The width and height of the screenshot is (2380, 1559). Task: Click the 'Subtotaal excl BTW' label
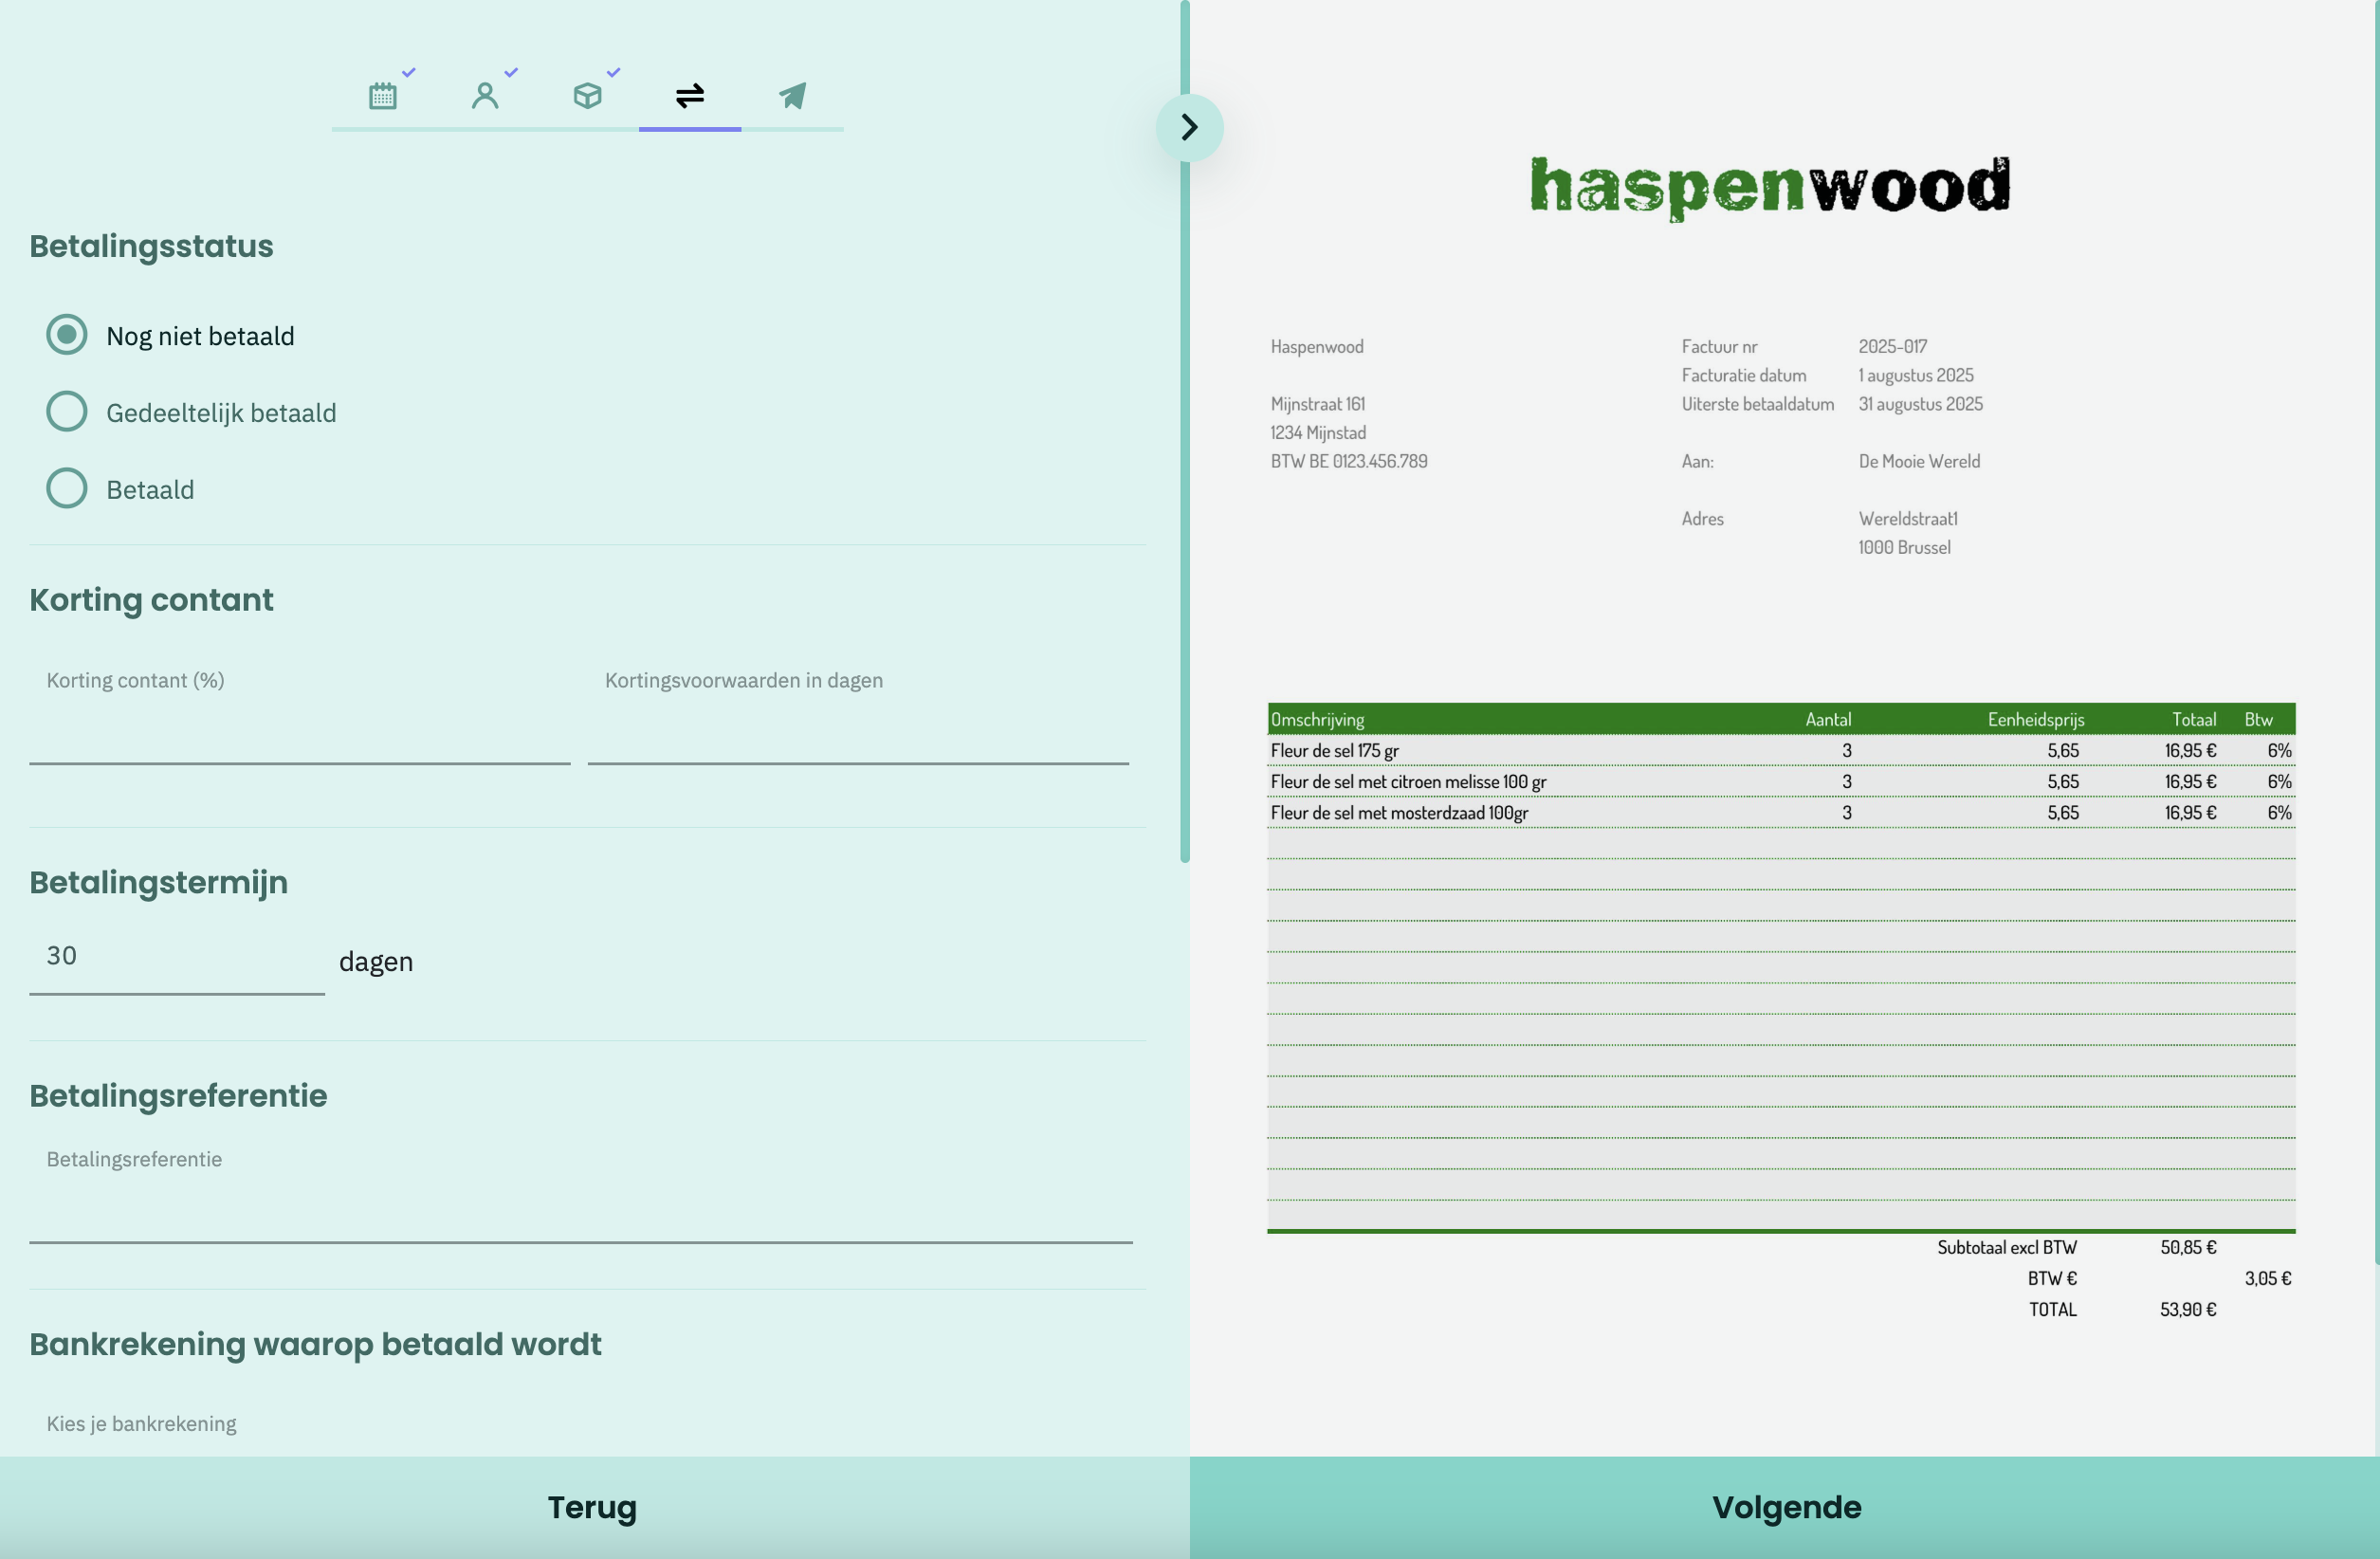[x=2006, y=1248]
